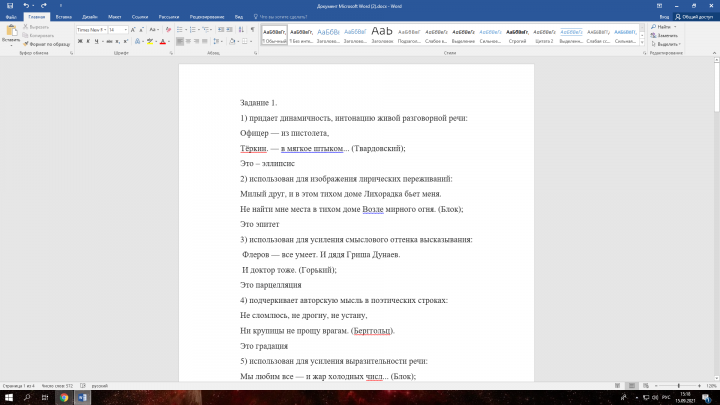Align text left
Screen dimensions: 720x405
pyautogui.click(x=180, y=41)
